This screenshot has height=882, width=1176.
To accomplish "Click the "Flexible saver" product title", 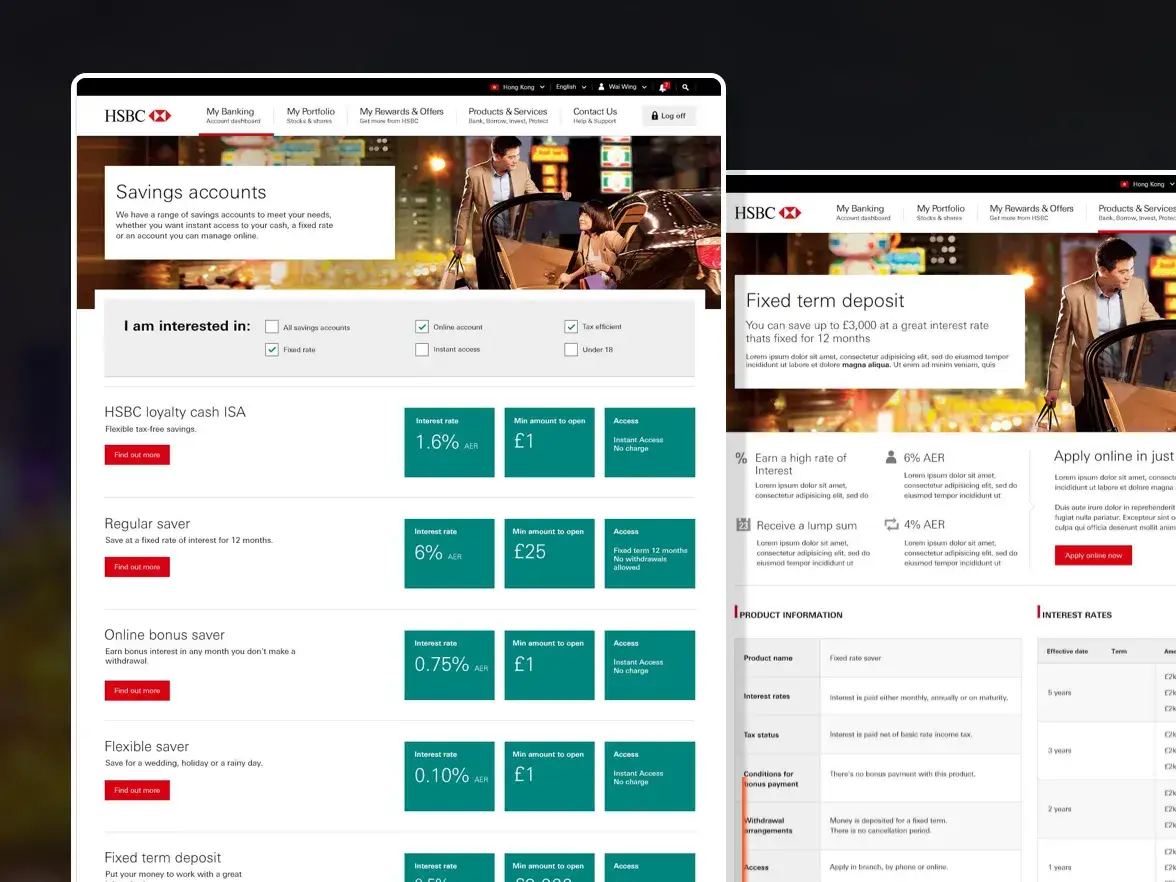I will (146, 746).
